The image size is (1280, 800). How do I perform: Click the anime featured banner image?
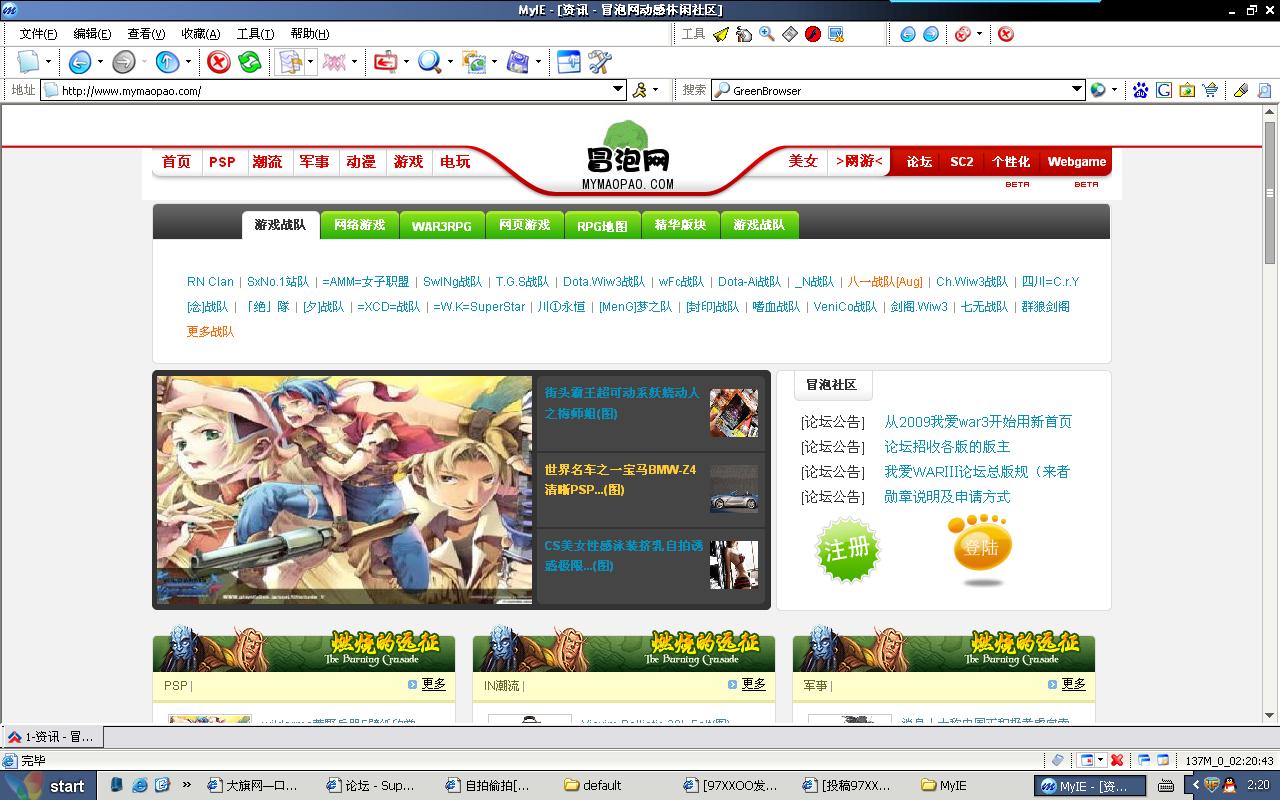click(344, 490)
